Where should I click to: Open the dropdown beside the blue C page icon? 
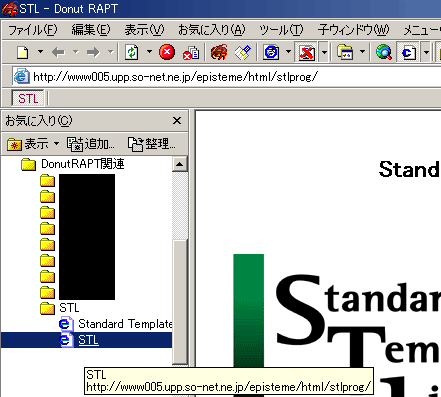point(426,52)
